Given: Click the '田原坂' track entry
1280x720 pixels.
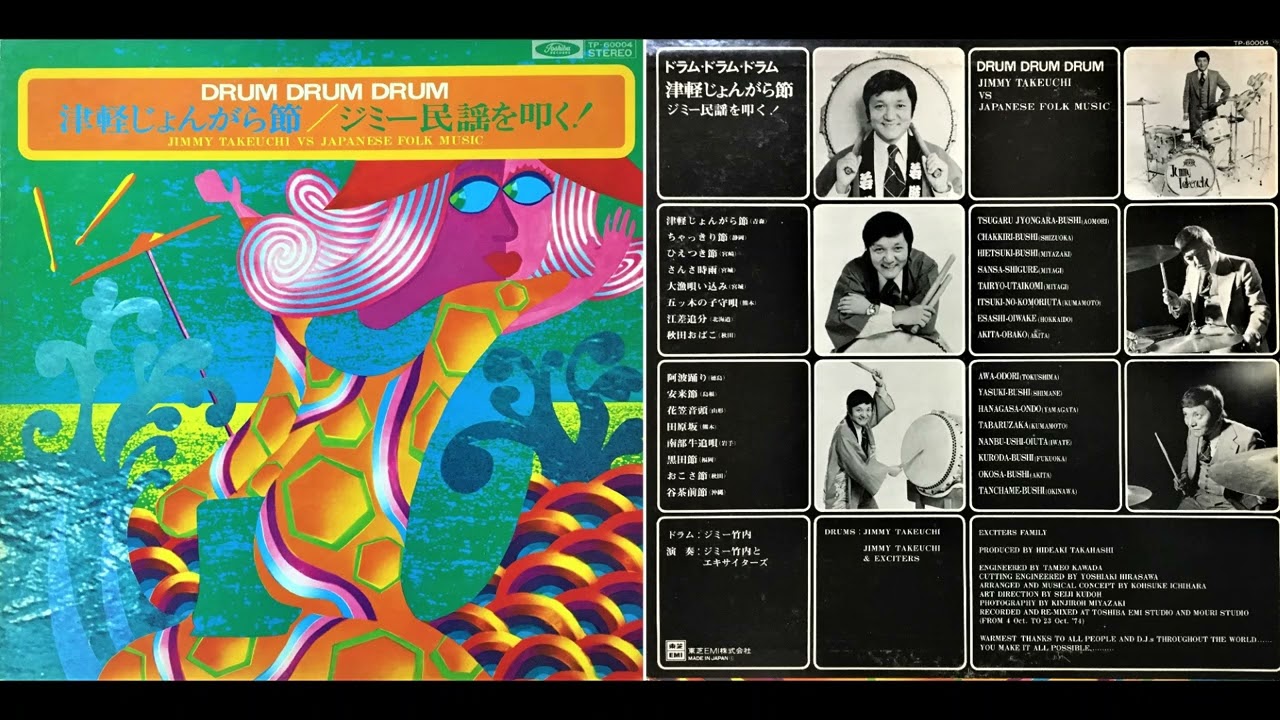Looking at the screenshot, I should tap(682, 427).
